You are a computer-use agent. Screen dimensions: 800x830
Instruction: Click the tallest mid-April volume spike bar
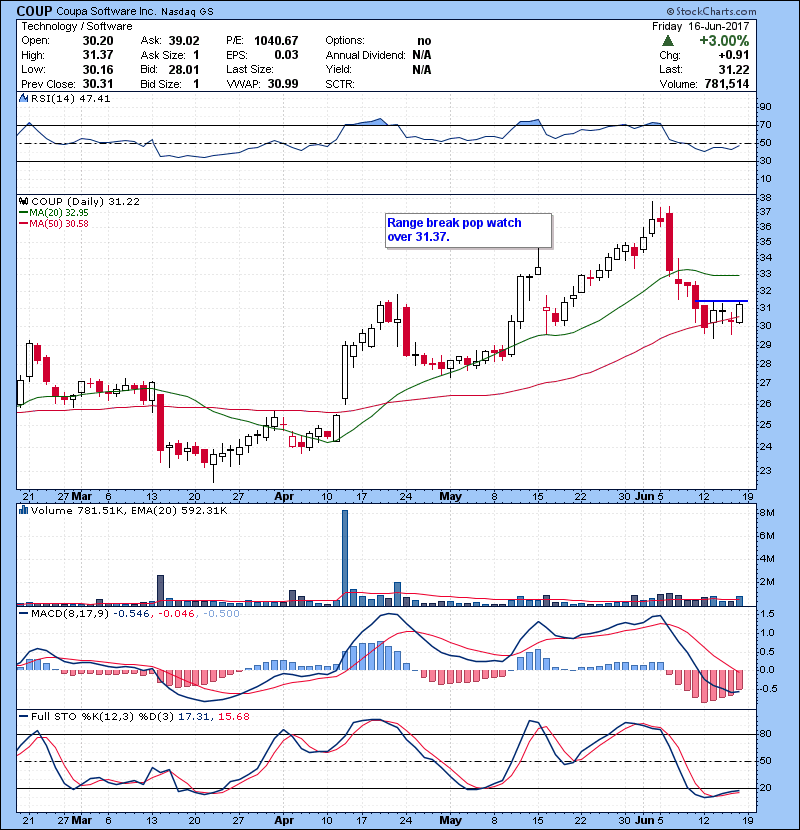pos(345,557)
